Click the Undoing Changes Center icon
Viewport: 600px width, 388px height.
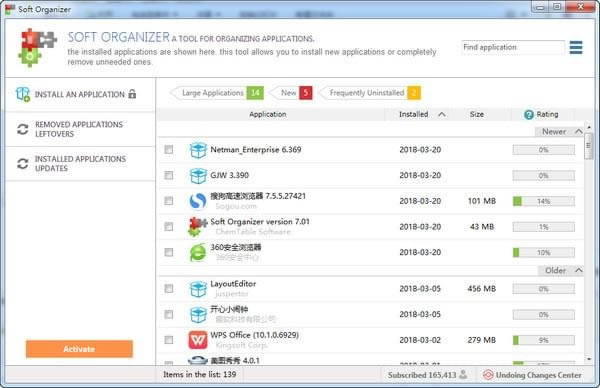coord(488,375)
